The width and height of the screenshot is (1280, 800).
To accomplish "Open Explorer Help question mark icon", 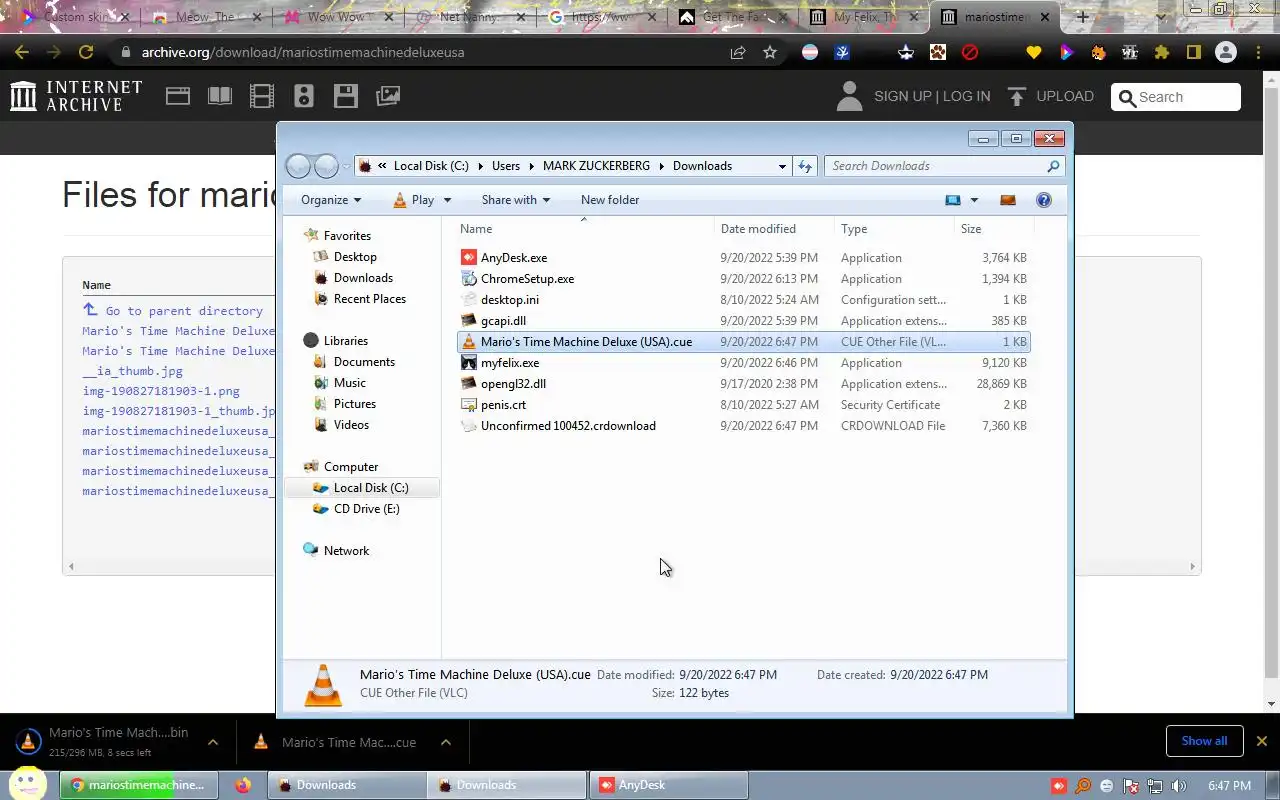I will click(1044, 200).
